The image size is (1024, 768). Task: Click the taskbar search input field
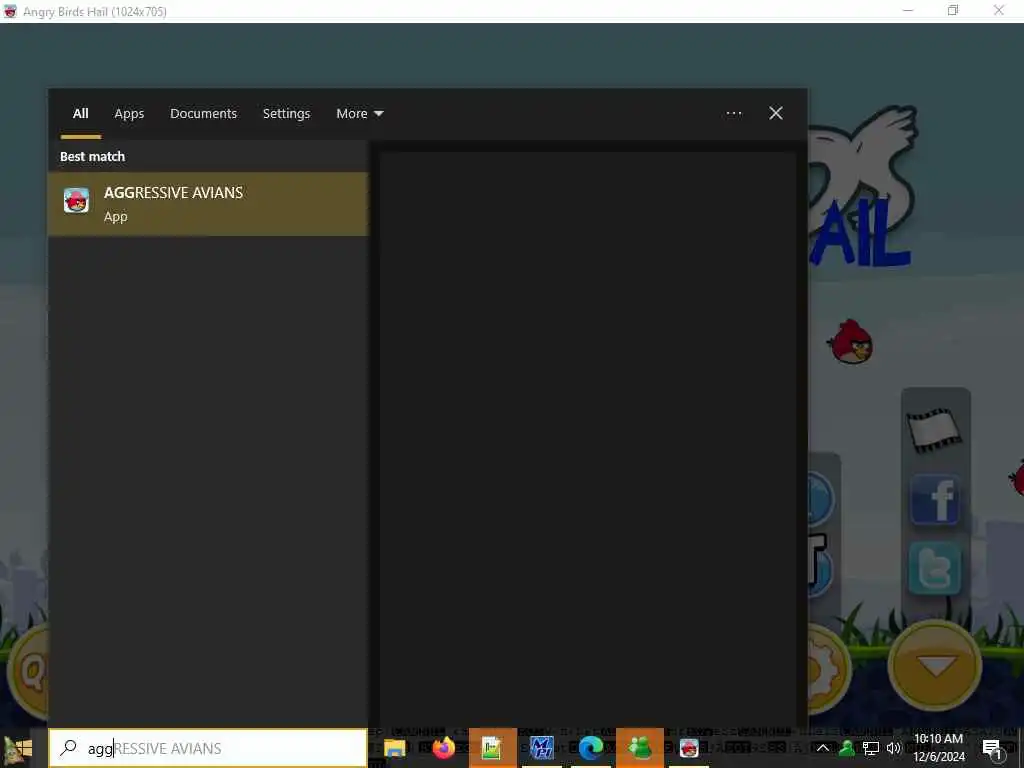tap(208, 748)
